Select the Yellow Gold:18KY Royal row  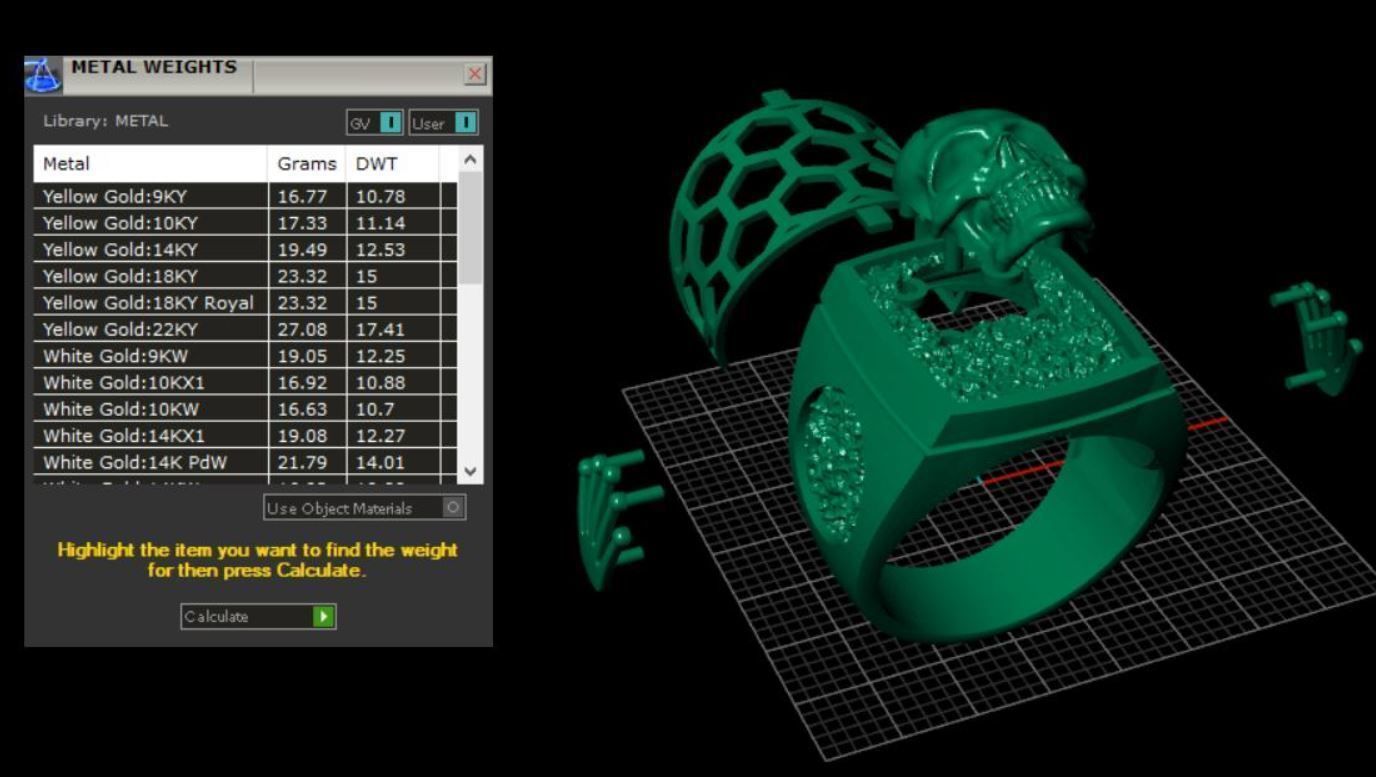click(246, 302)
